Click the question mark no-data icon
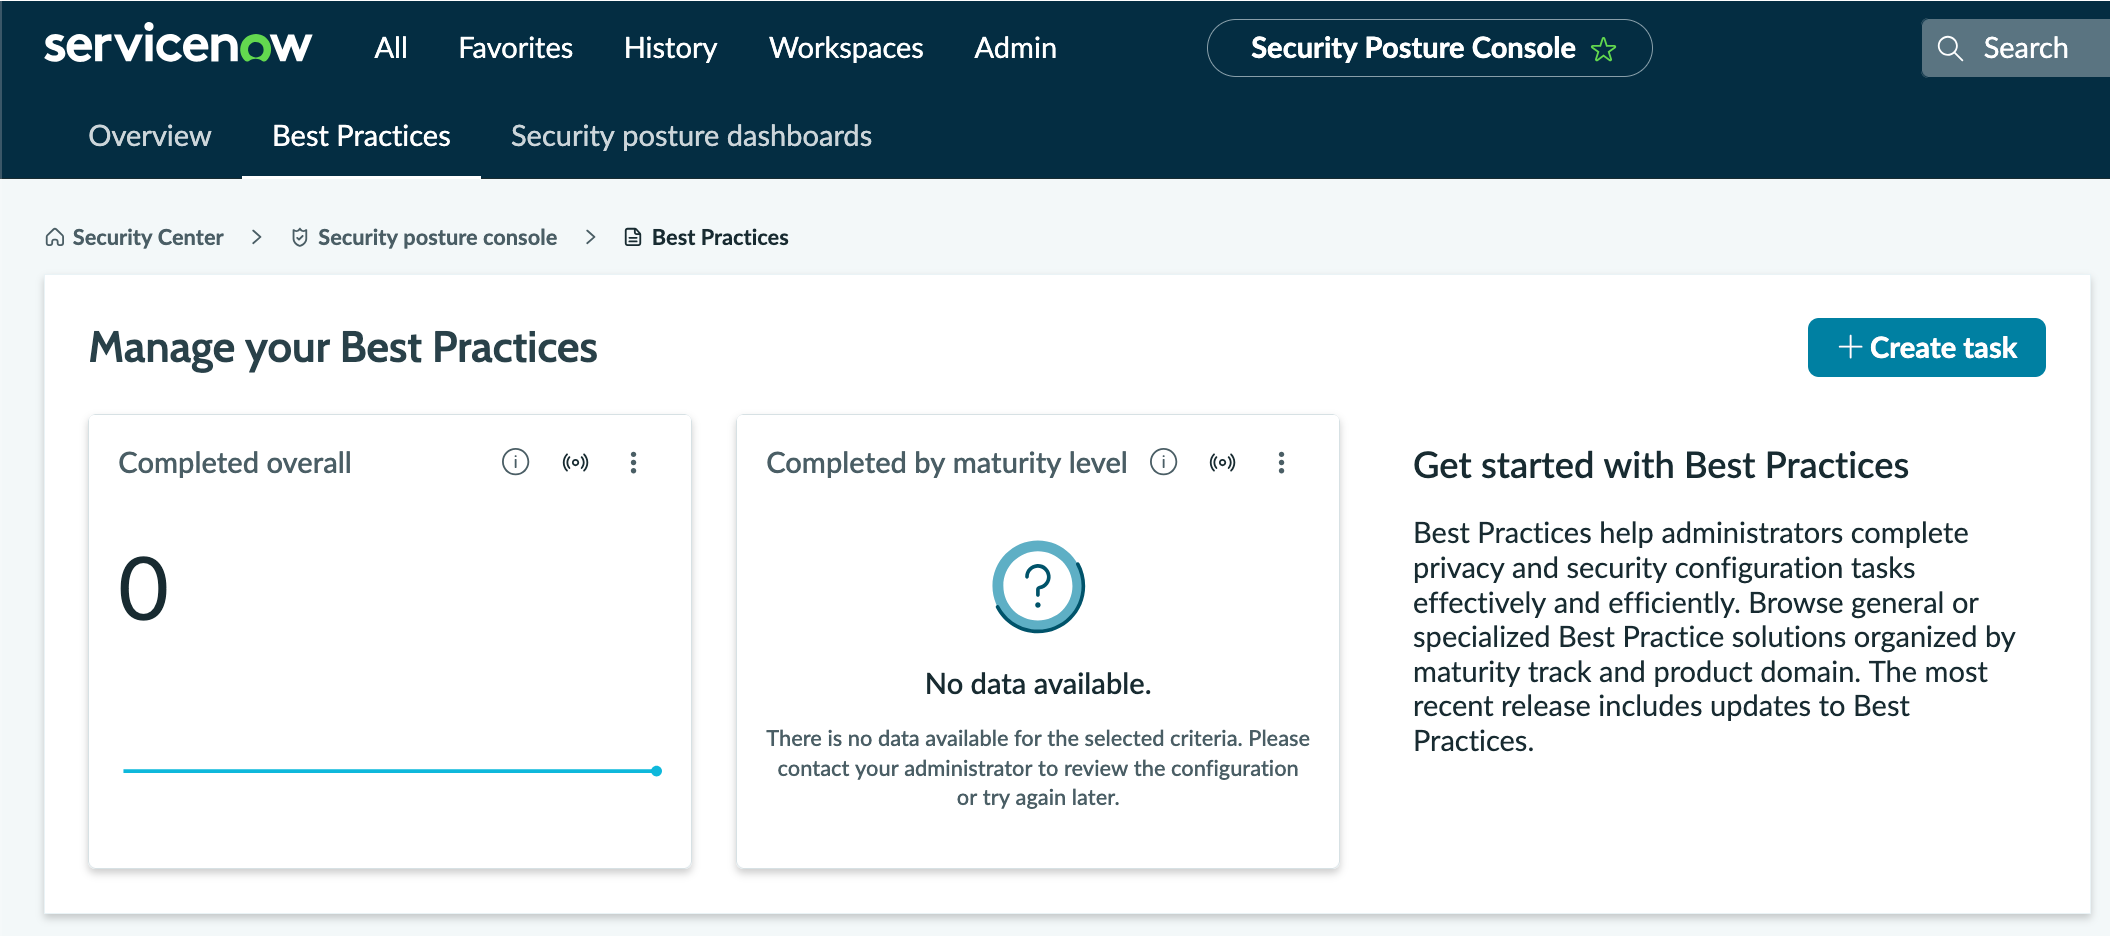 1038,587
